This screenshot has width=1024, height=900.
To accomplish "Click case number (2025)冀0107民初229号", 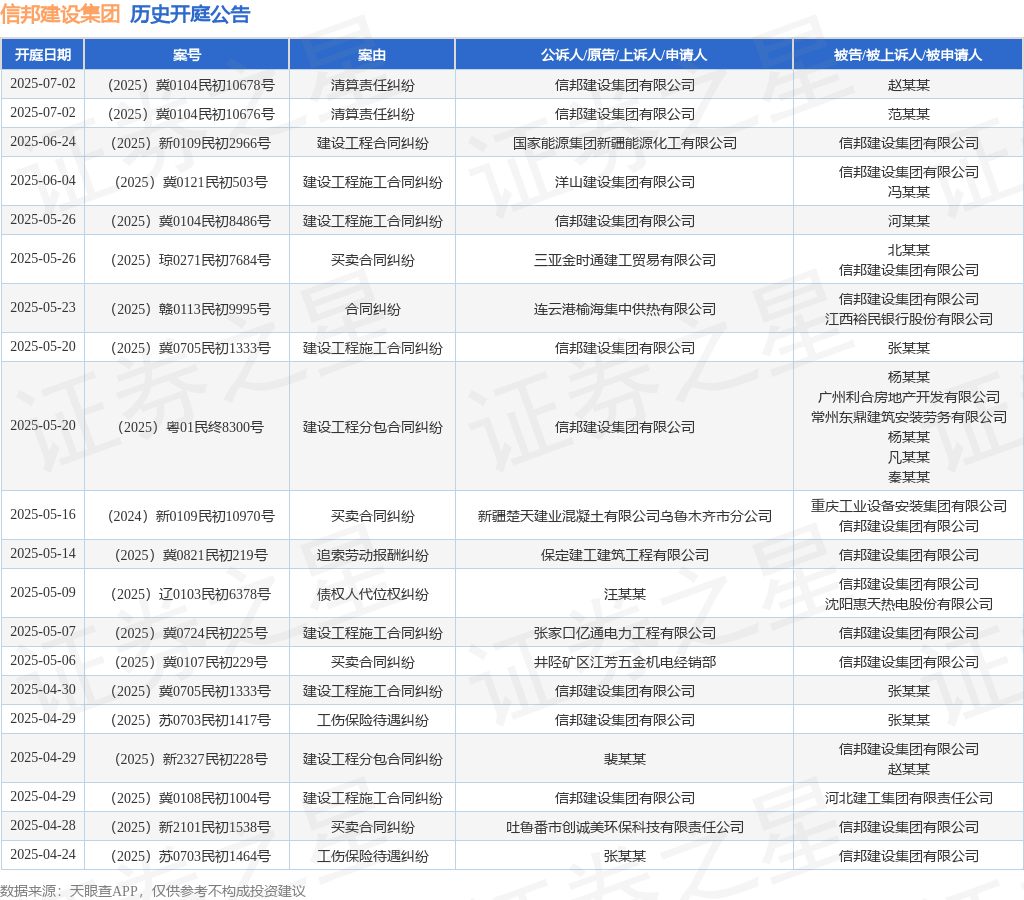I will 191,662.
